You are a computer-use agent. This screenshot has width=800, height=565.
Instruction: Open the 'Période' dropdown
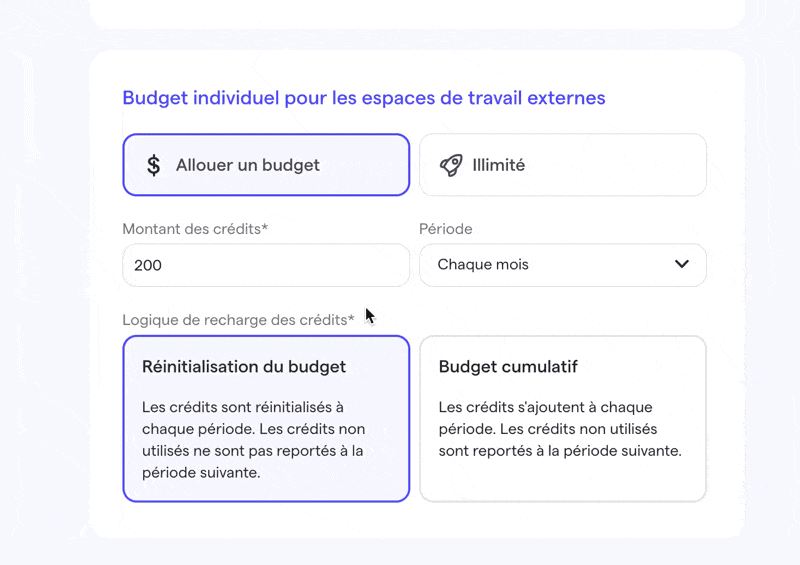click(562, 265)
